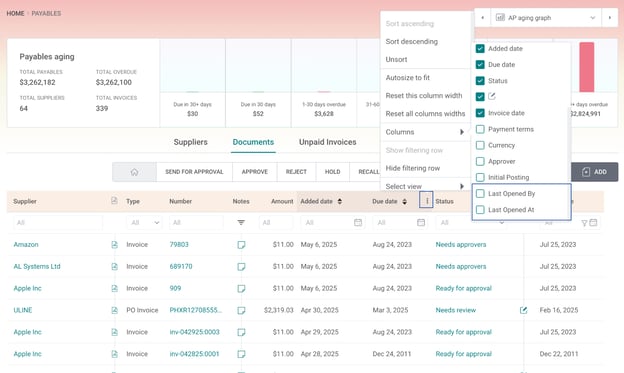Go to previous graph with left arrow
Image resolution: width=624 pixels, height=373 pixels.
click(483, 18)
